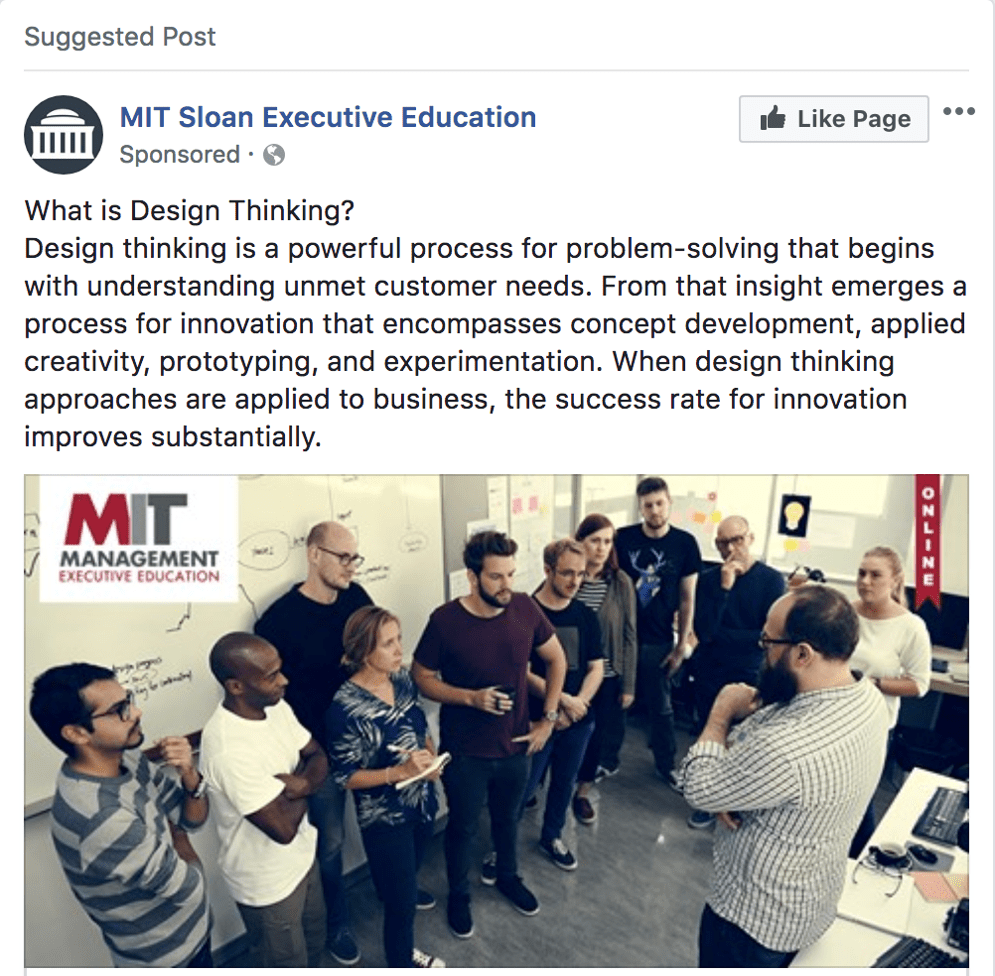
Task: Click the Suggested Post header text
Action: coord(120,37)
